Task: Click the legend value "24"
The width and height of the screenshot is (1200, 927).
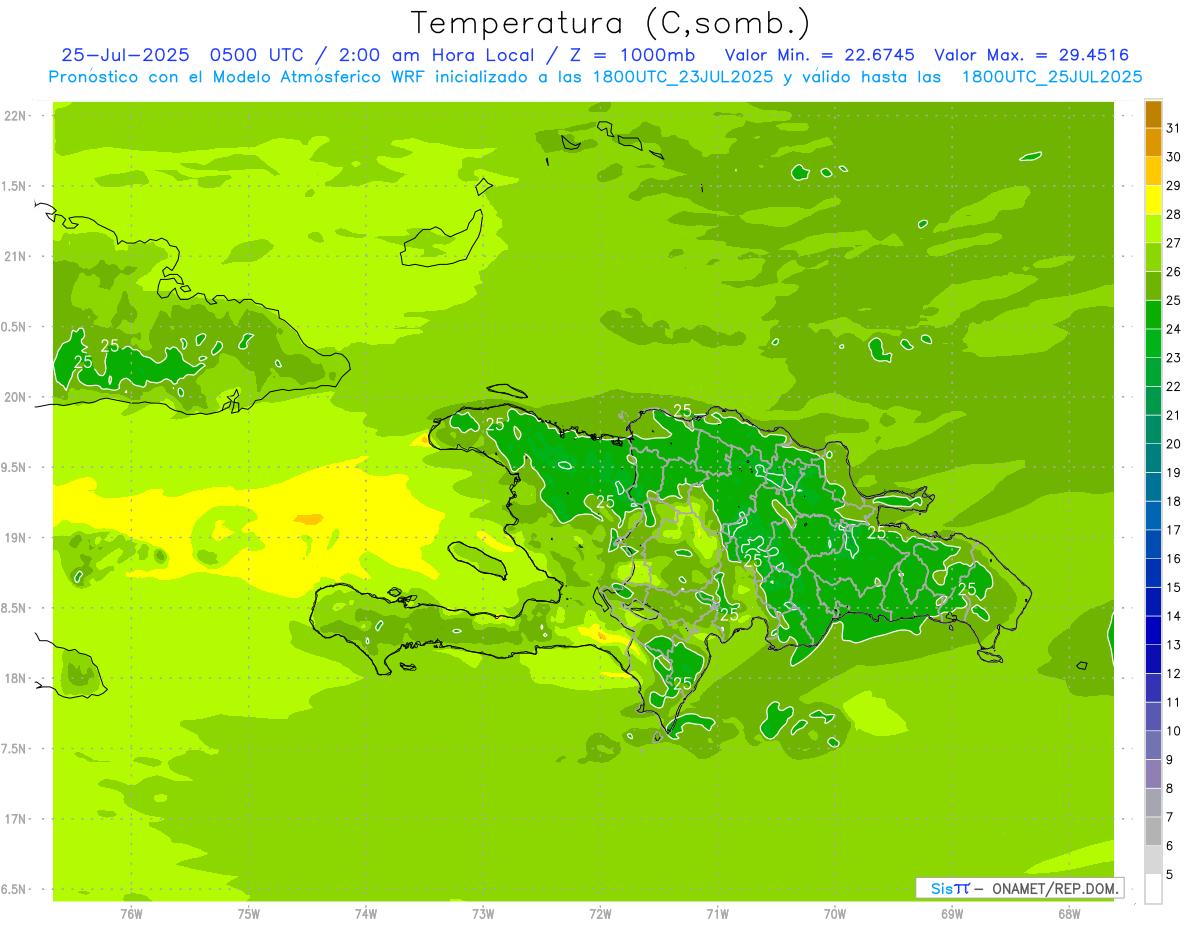Action: [1174, 329]
